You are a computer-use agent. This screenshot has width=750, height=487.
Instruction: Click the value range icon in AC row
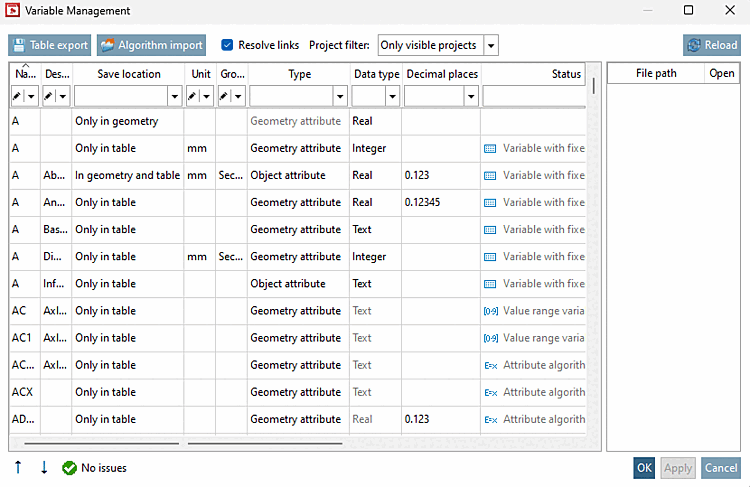point(491,311)
